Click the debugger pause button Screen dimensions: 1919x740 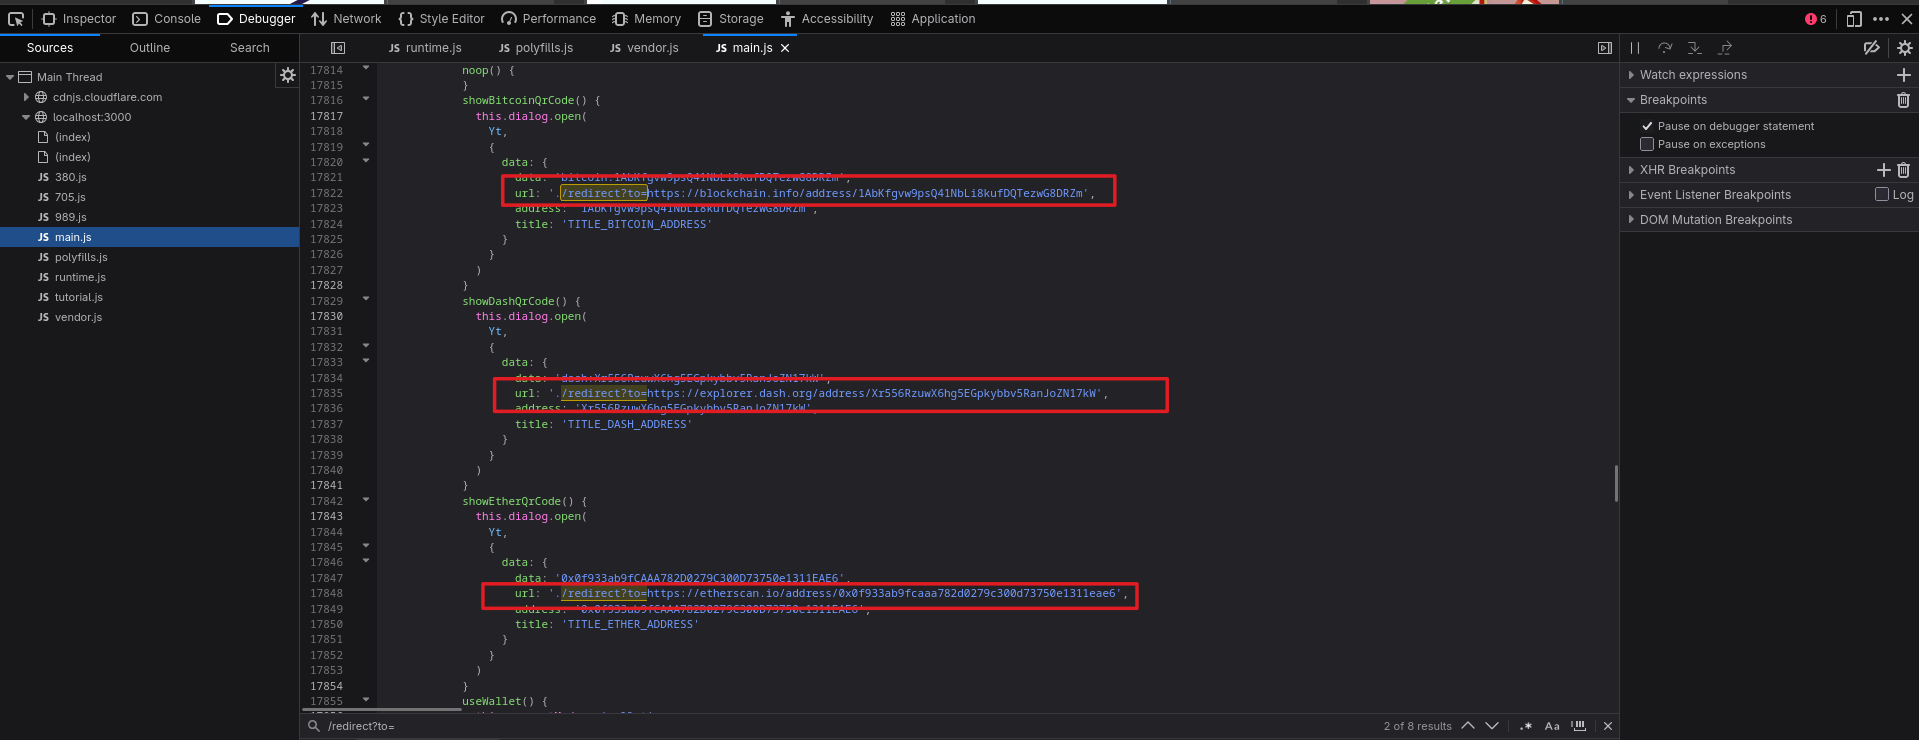pyautogui.click(x=1635, y=48)
